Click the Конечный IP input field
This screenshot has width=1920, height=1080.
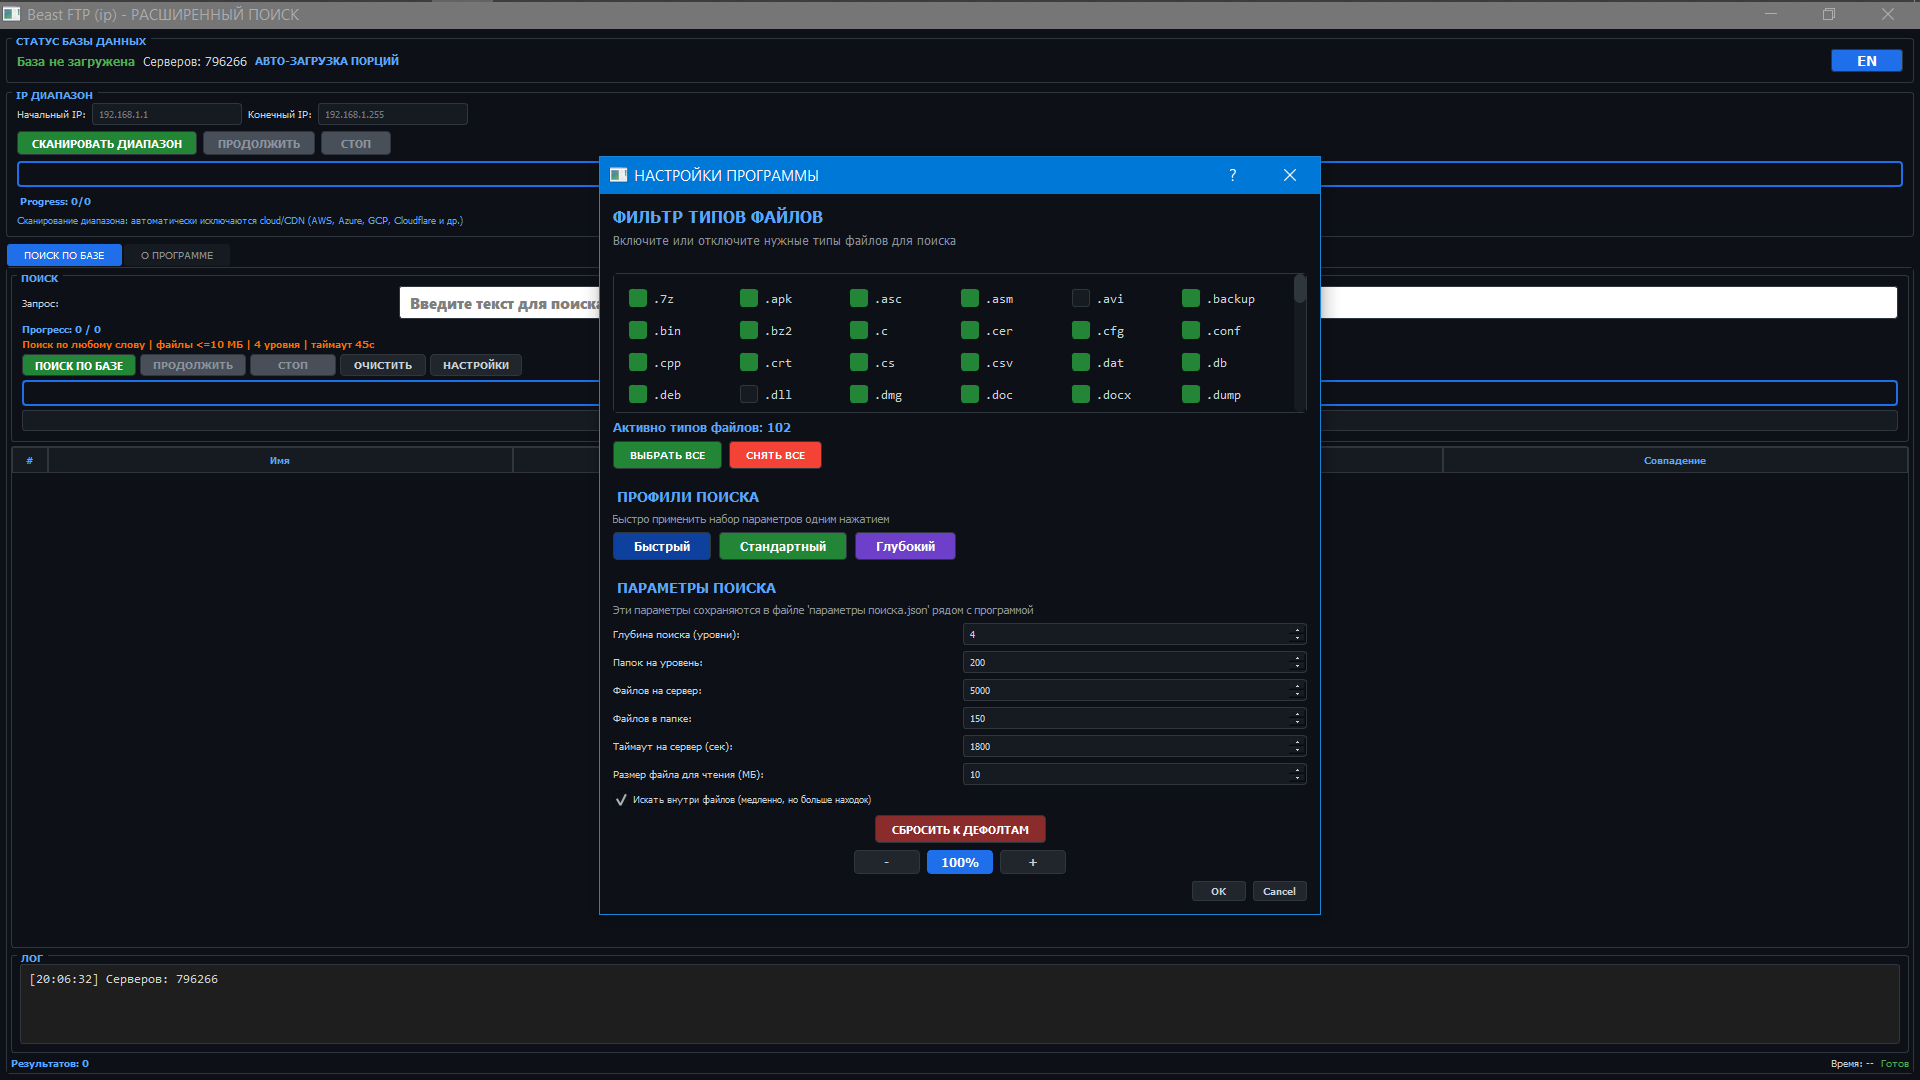[x=392, y=114]
